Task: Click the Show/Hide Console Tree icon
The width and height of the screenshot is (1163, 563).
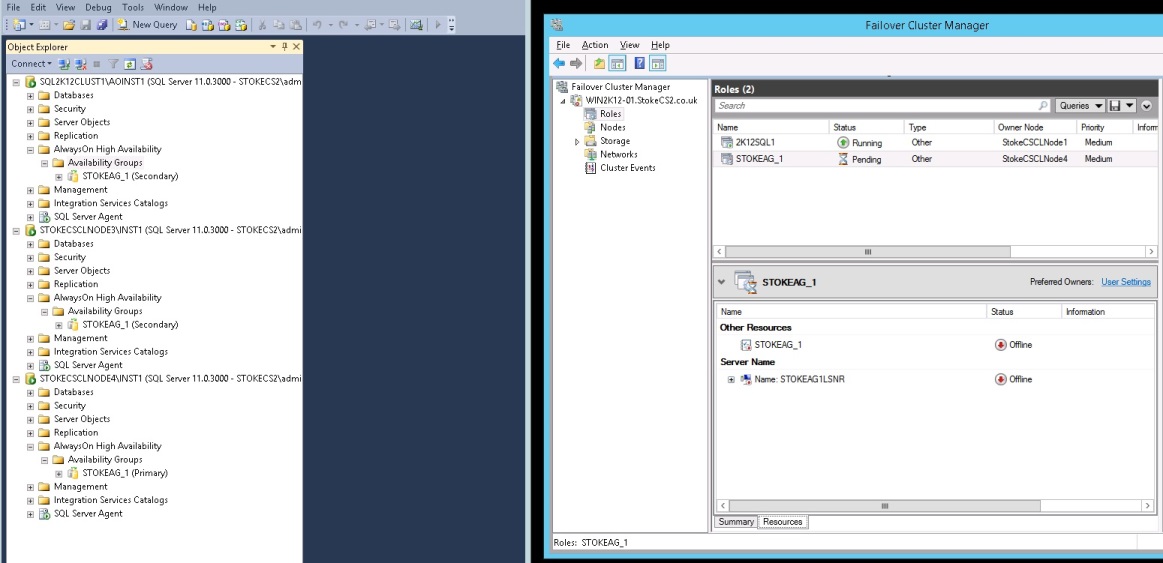Action: pyautogui.click(x=616, y=64)
